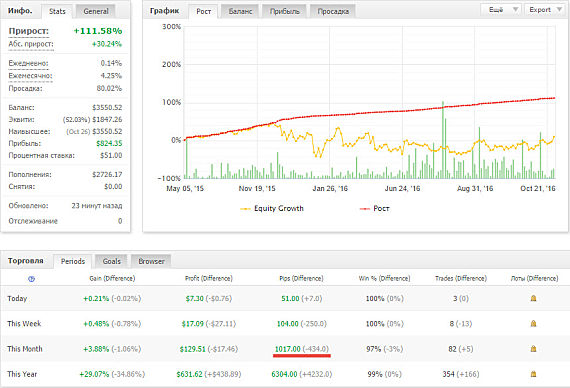This screenshot has width=570, height=388.
Task: Click the This Year row label
Action: (22, 374)
